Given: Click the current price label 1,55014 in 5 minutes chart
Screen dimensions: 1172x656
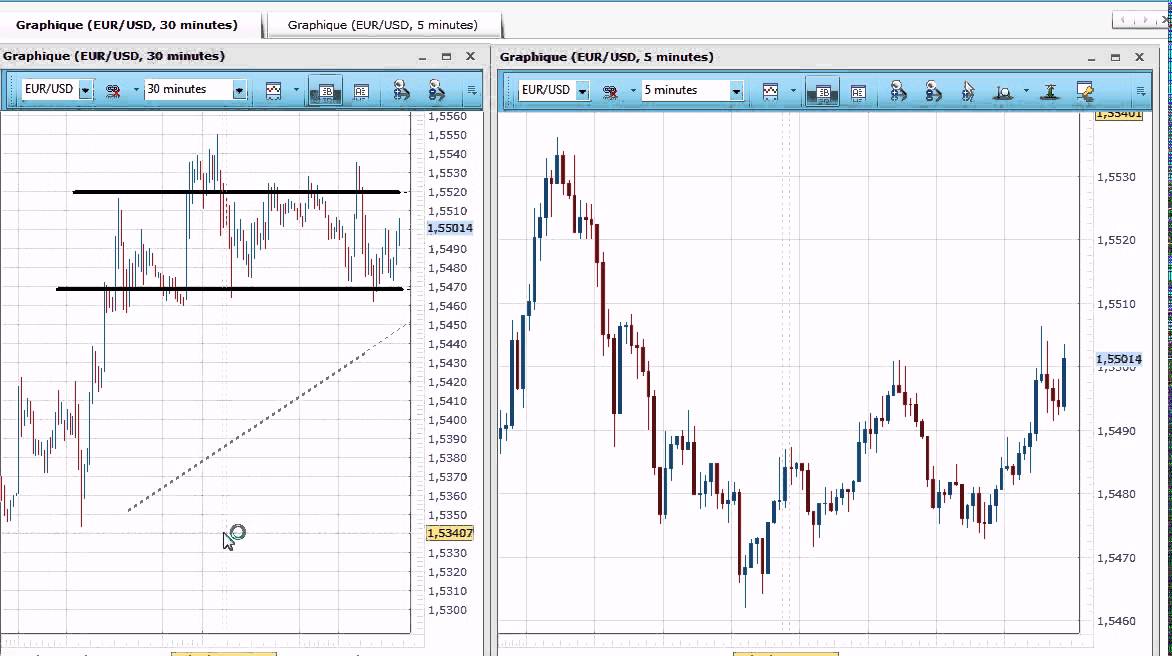Looking at the screenshot, I should click(x=1119, y=359).
